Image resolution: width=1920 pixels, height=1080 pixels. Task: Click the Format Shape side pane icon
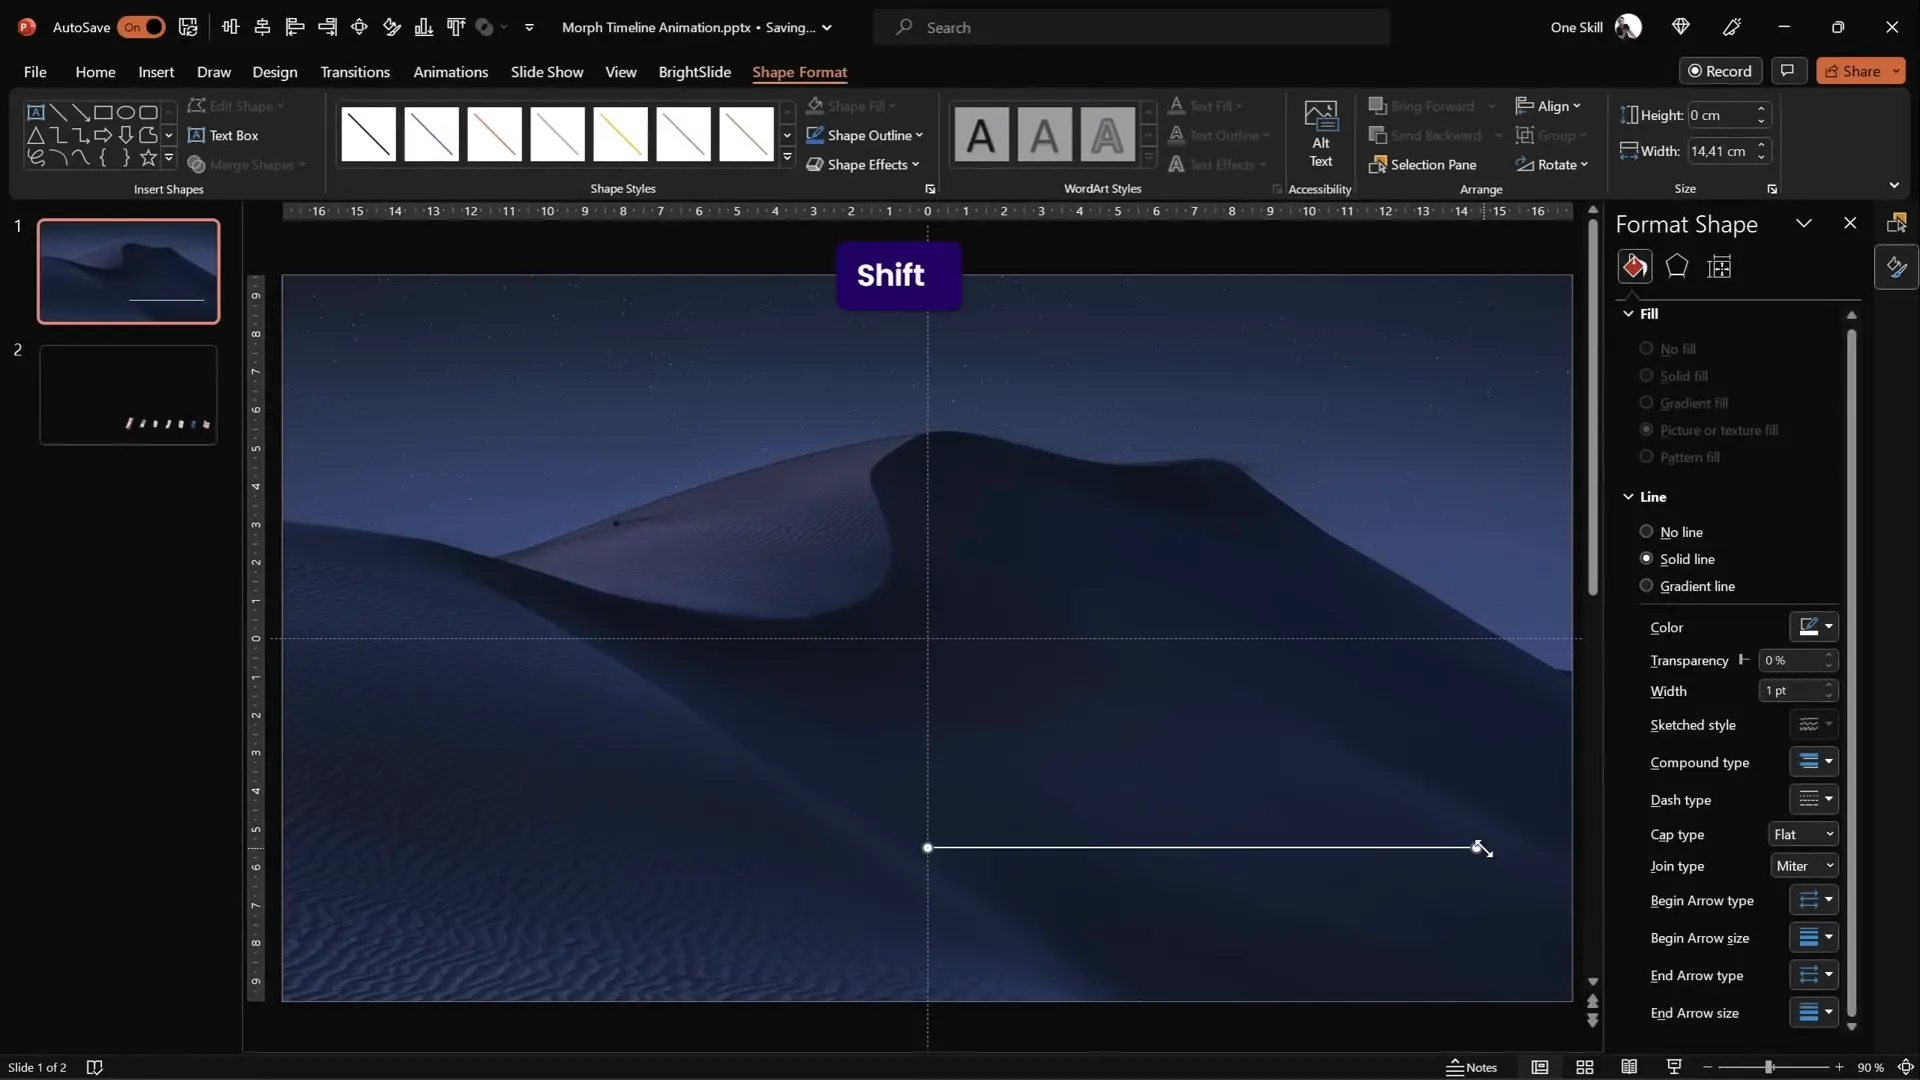[1896, 267]
